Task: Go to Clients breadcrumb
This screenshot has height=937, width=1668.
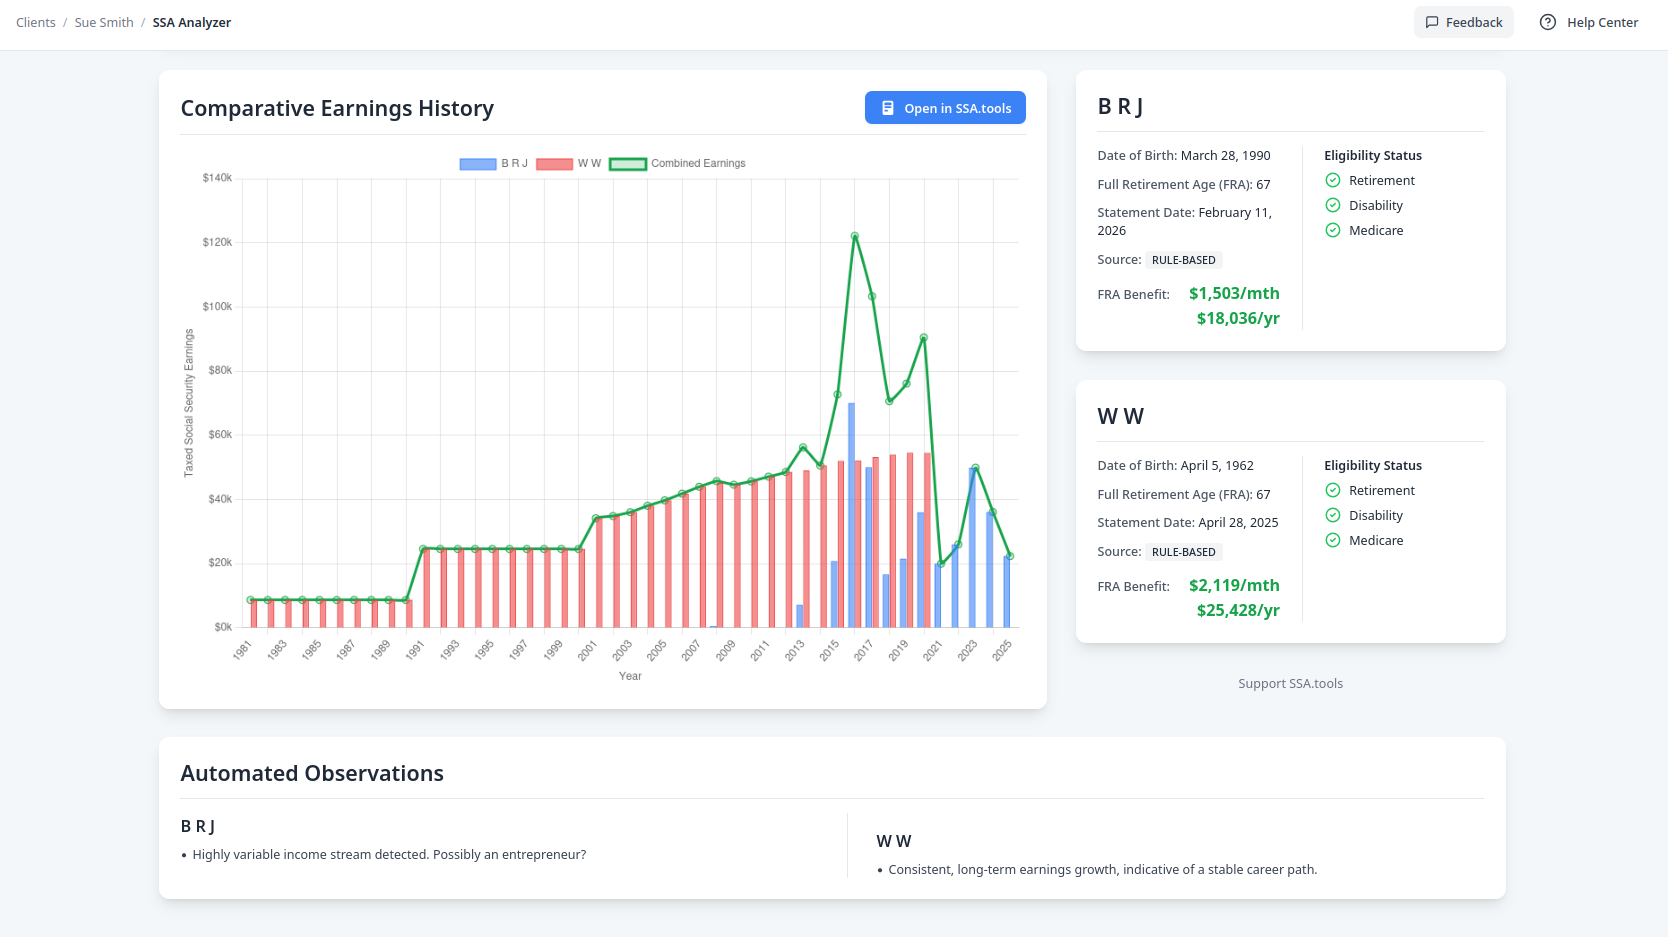Action: [36, 22]
